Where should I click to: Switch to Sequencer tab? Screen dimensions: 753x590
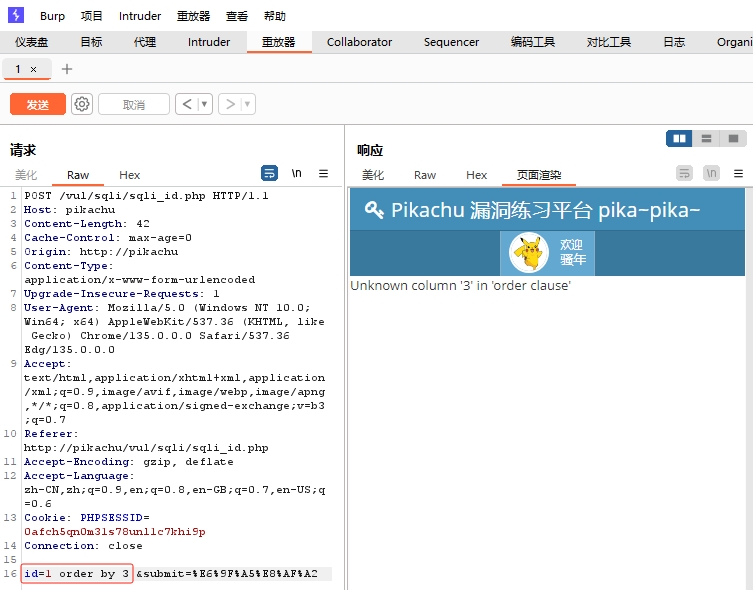[x=451, y=42]
